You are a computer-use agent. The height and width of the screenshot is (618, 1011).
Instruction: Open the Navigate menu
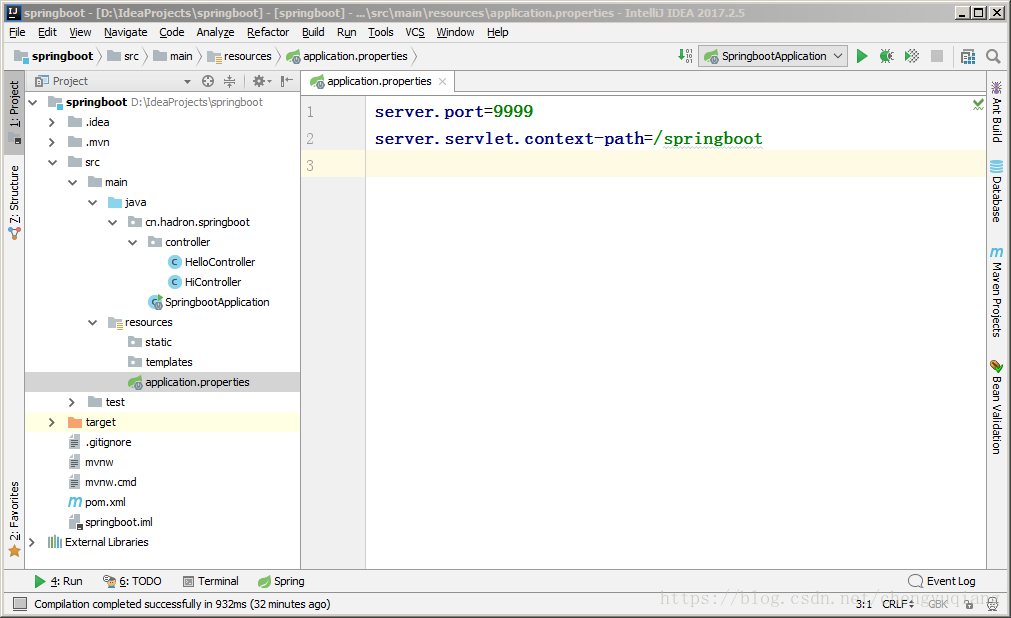(125, 32)
